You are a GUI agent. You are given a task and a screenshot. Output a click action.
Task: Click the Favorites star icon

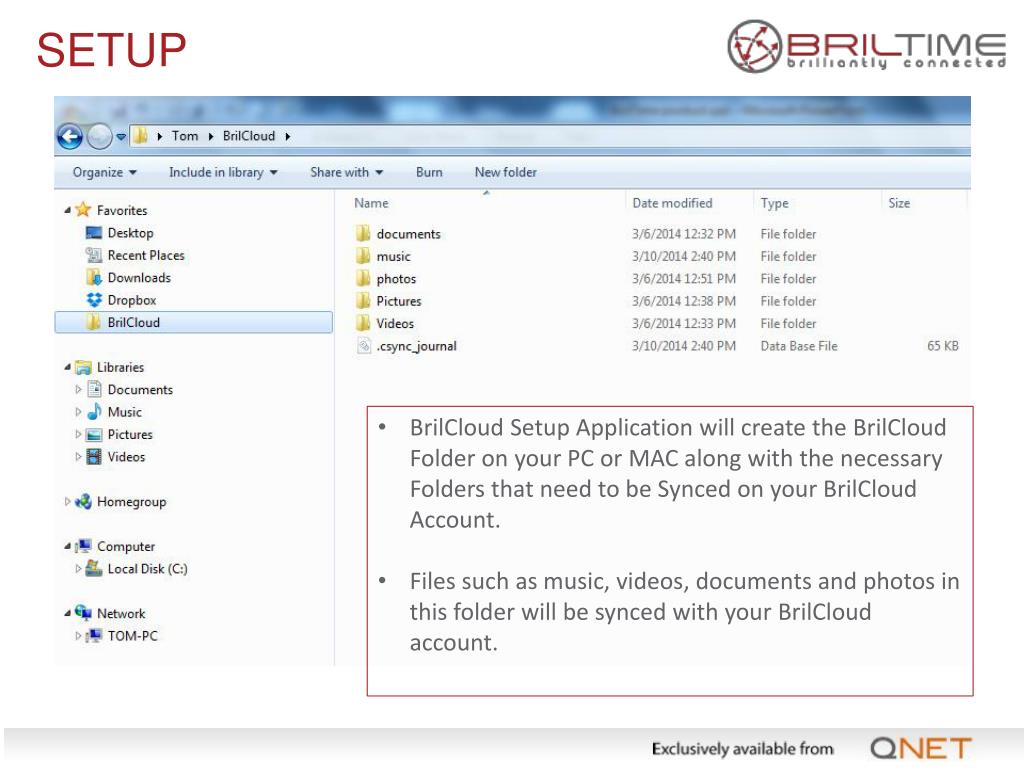coord(83,210)
